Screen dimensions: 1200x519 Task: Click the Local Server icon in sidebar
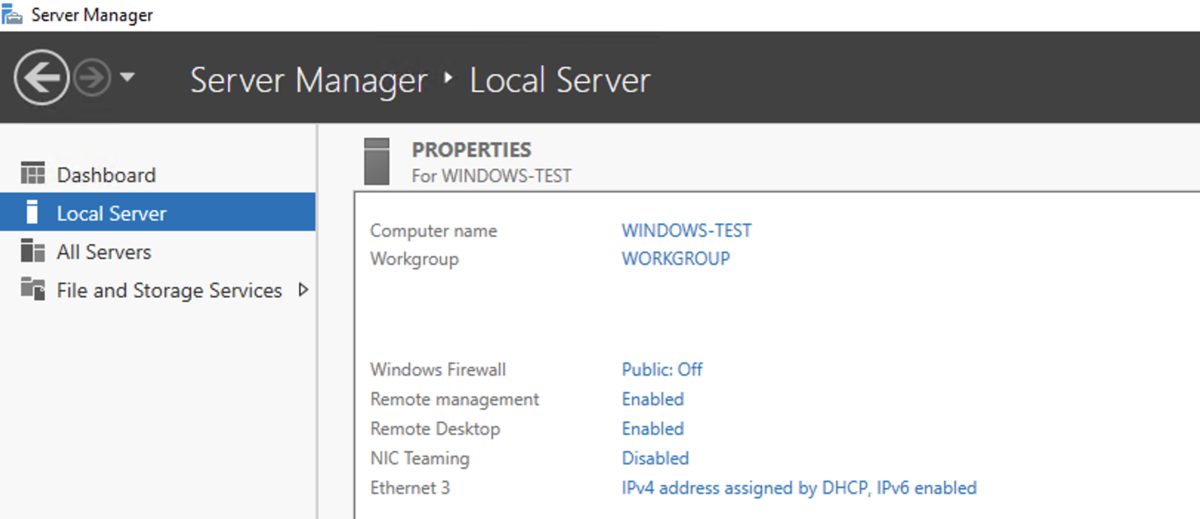[x=31, y=212]
